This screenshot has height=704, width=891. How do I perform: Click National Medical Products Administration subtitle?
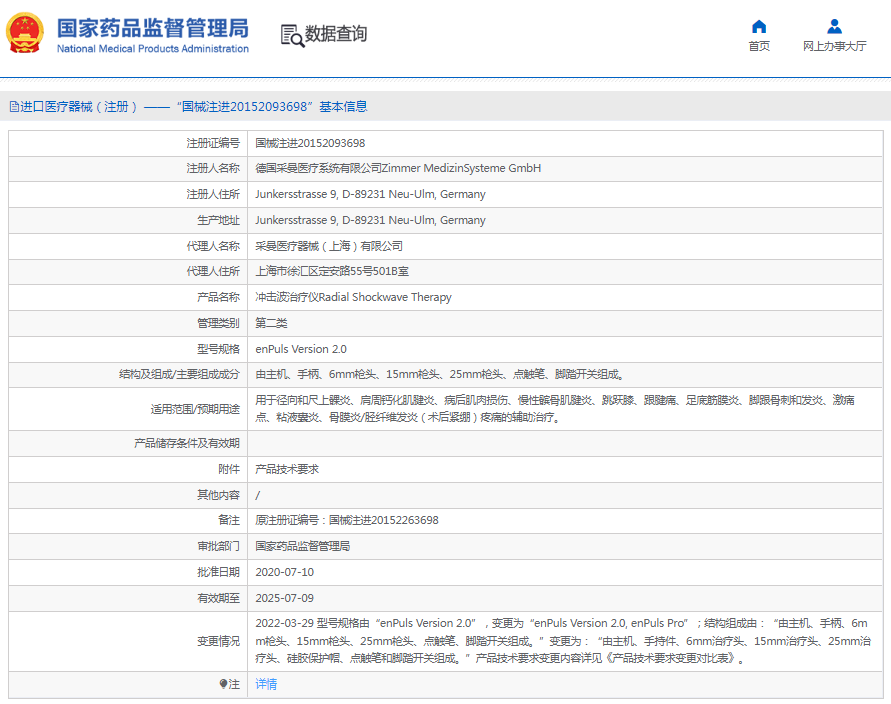click(153, 49)
